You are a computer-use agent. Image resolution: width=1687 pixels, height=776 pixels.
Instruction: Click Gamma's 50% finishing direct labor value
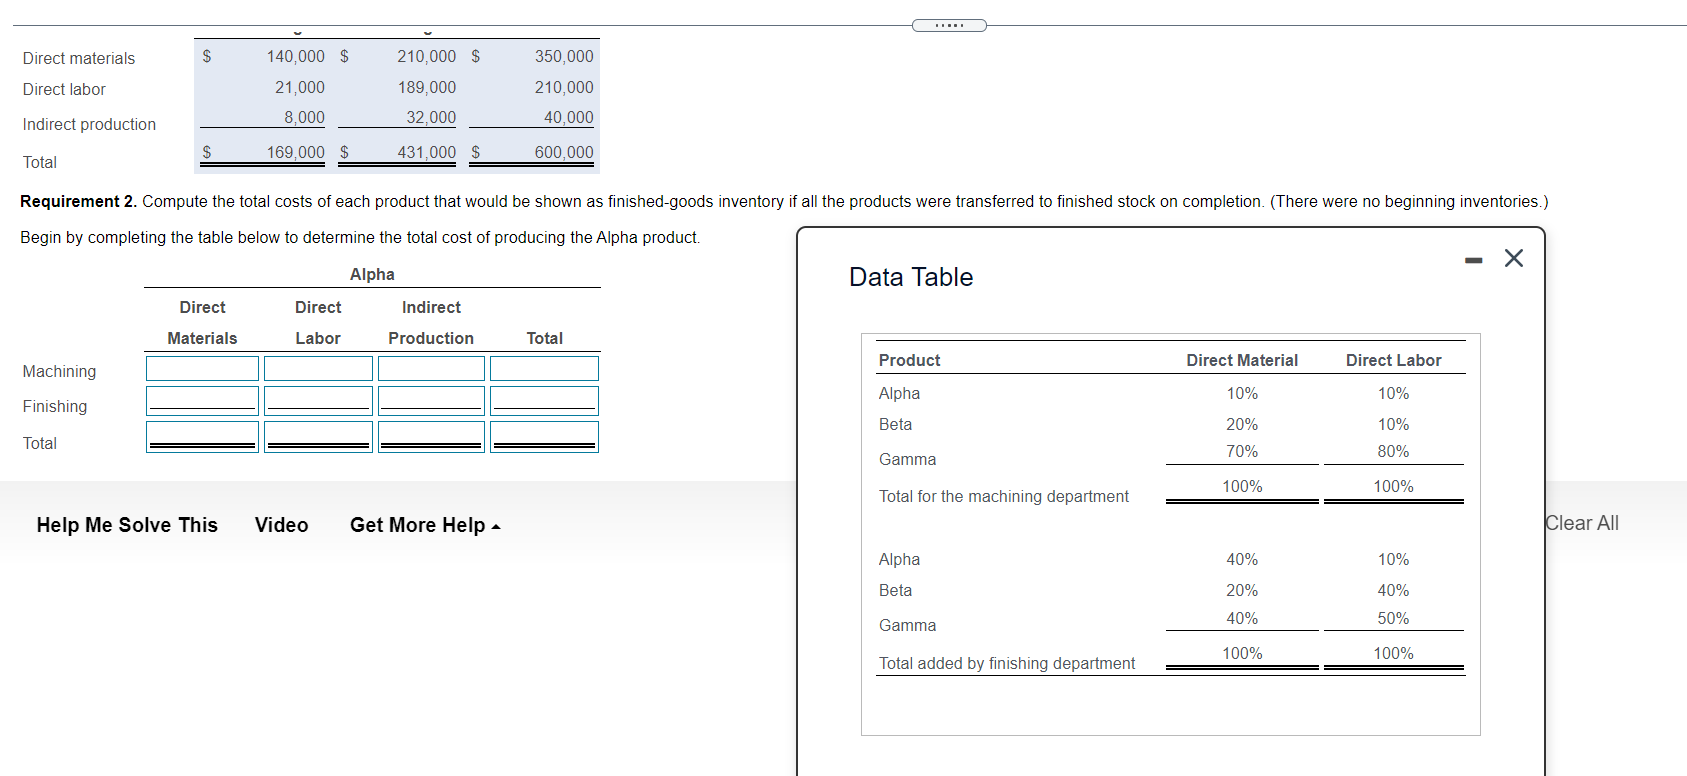[x=1393, y=619]
